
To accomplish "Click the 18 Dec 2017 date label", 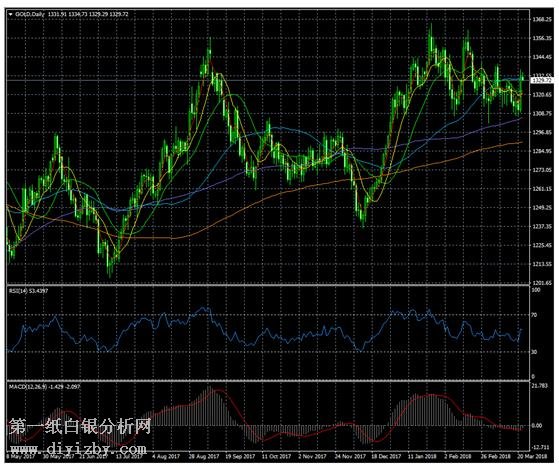I will 386,457.
